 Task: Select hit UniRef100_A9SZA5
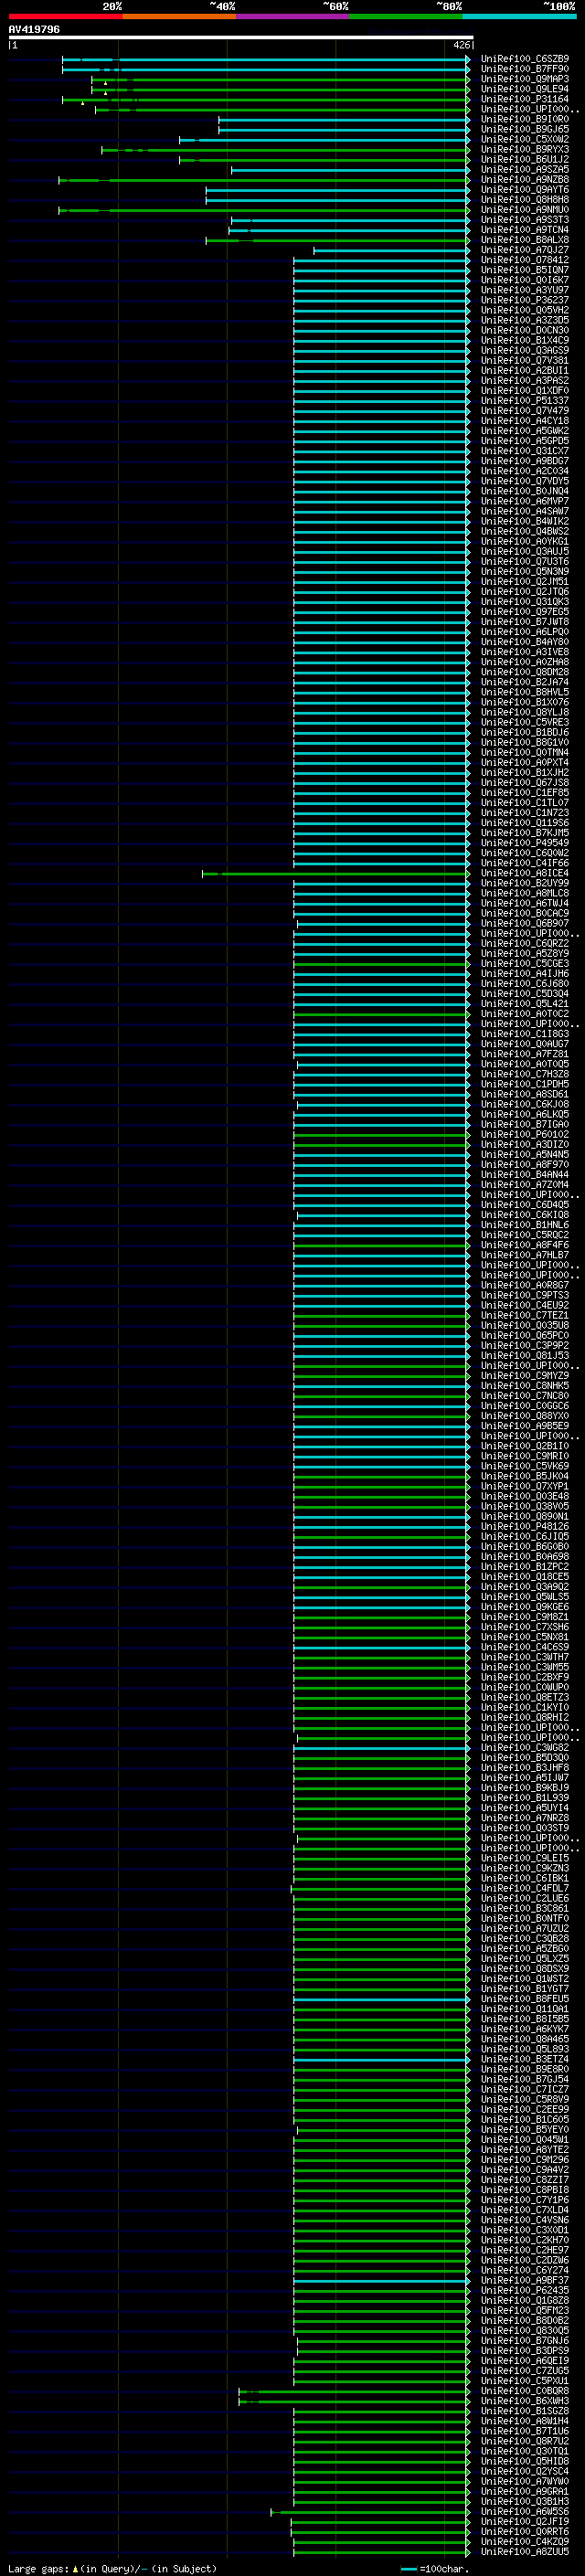pos(525,170)
